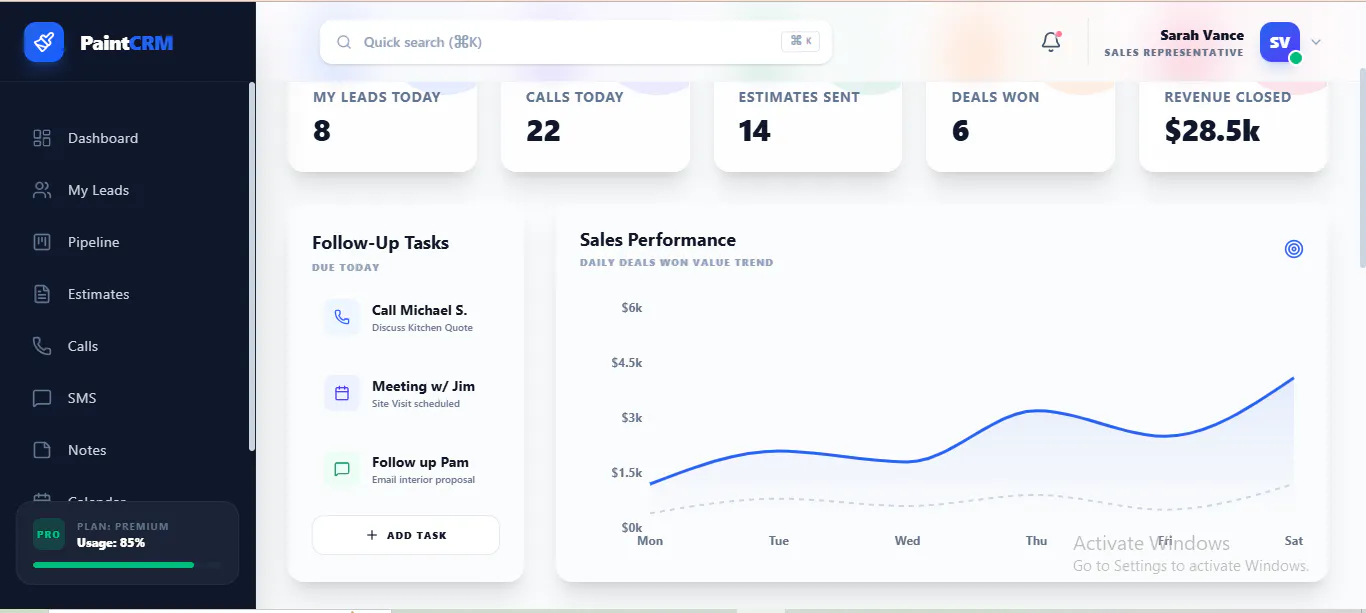Click the PaintCRM paintbrush logo icon

coord(44,42)
